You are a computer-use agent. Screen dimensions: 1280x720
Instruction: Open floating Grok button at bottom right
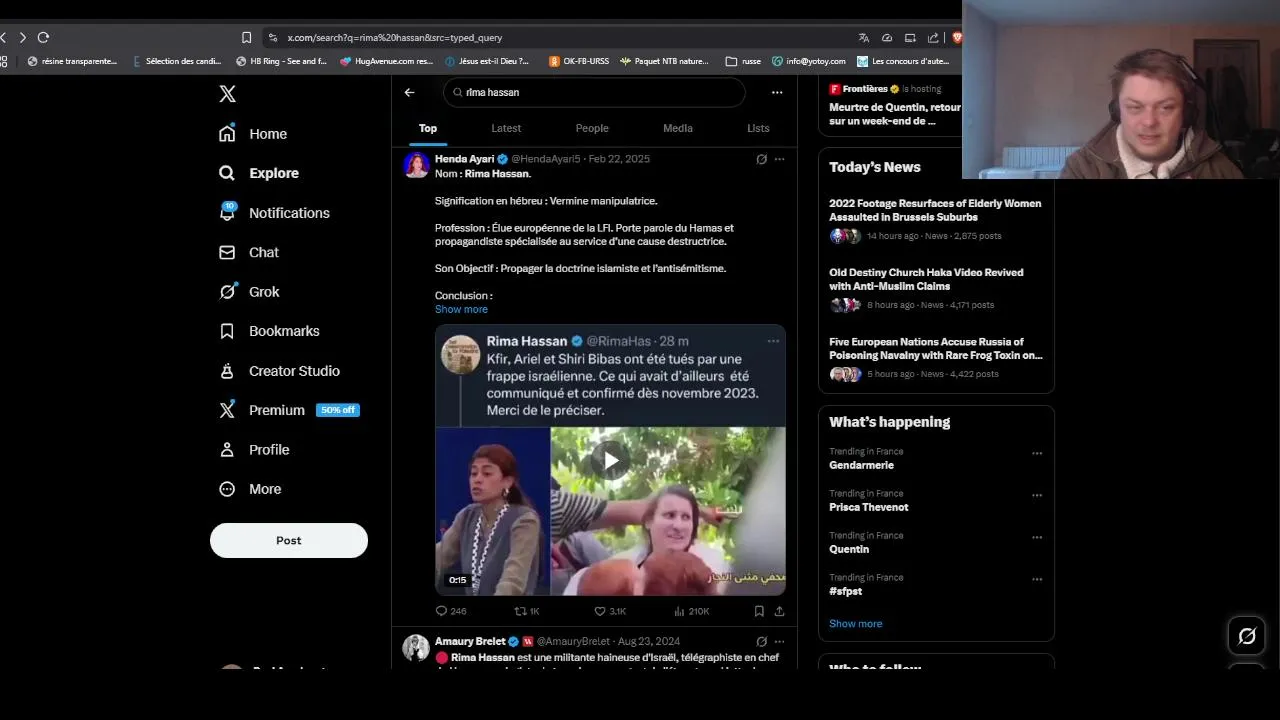1247,636
